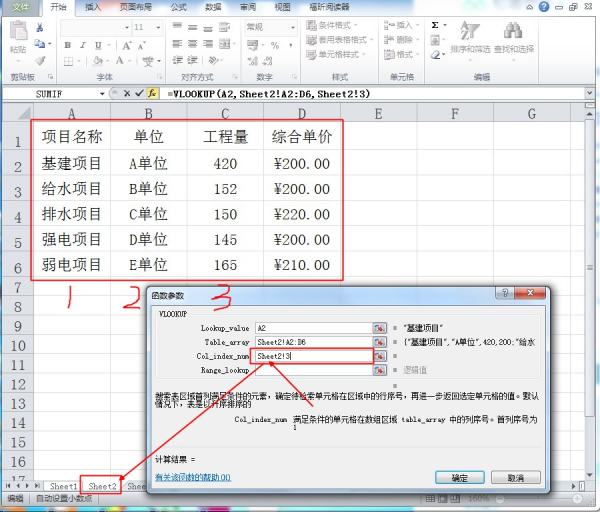
Task: Click the Cut scissors icon
Action: coord(39,28)
